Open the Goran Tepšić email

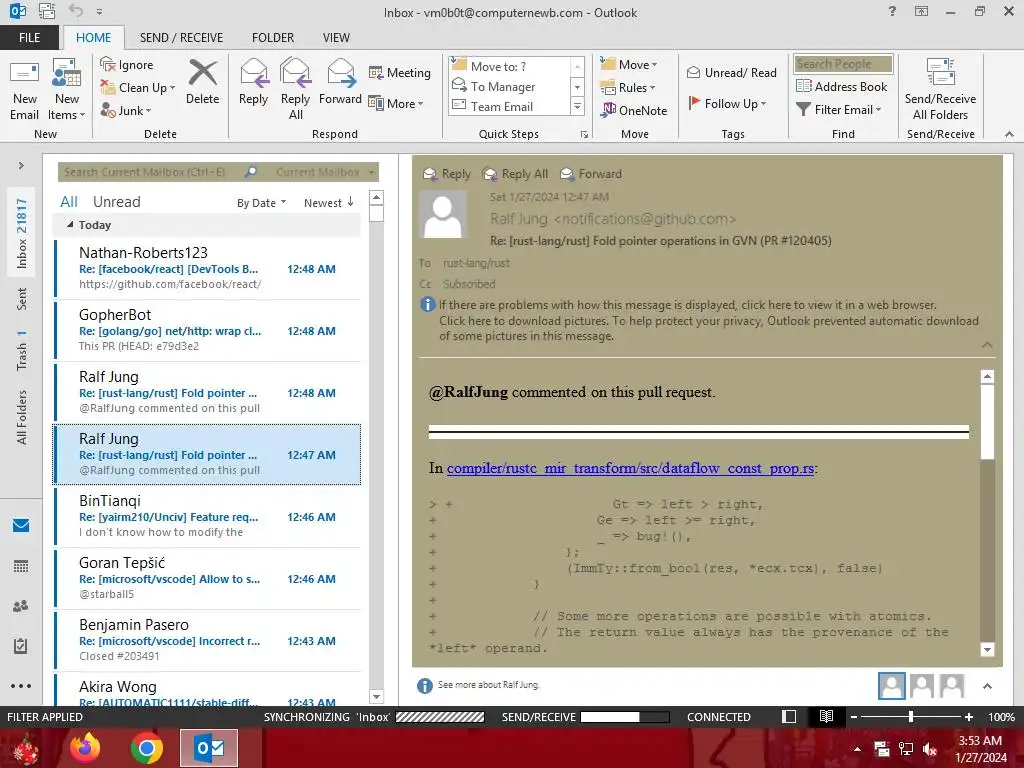207,578
